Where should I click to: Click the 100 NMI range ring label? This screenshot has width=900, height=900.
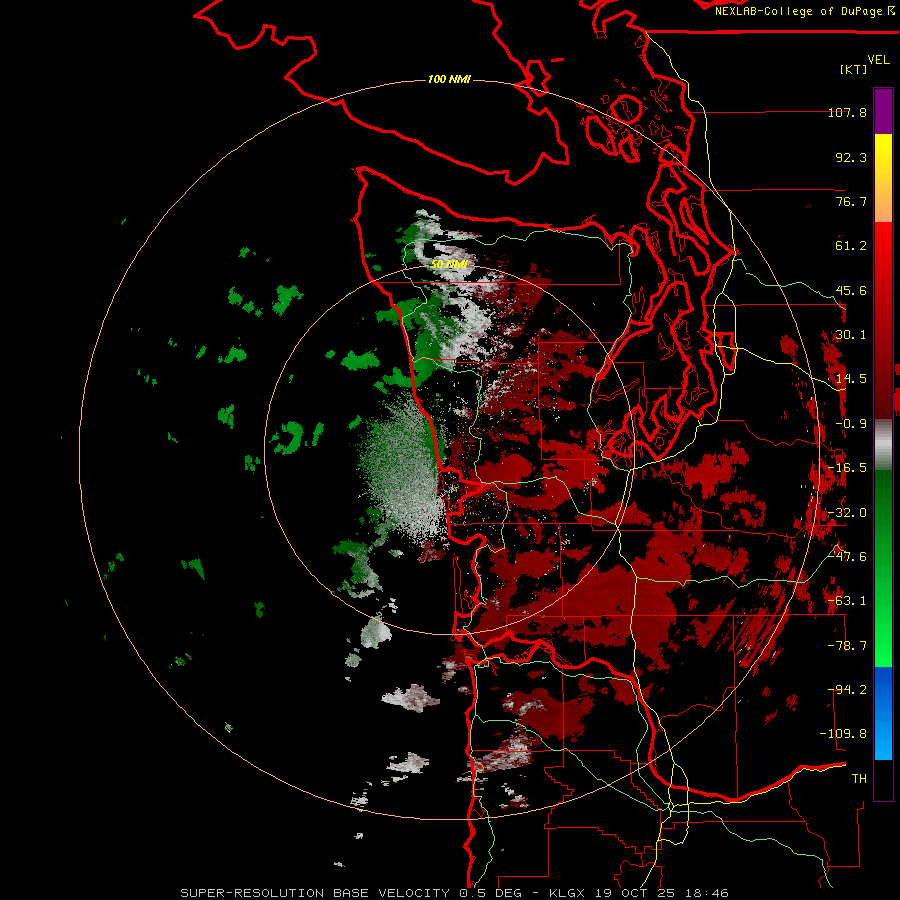pos(449,79)
